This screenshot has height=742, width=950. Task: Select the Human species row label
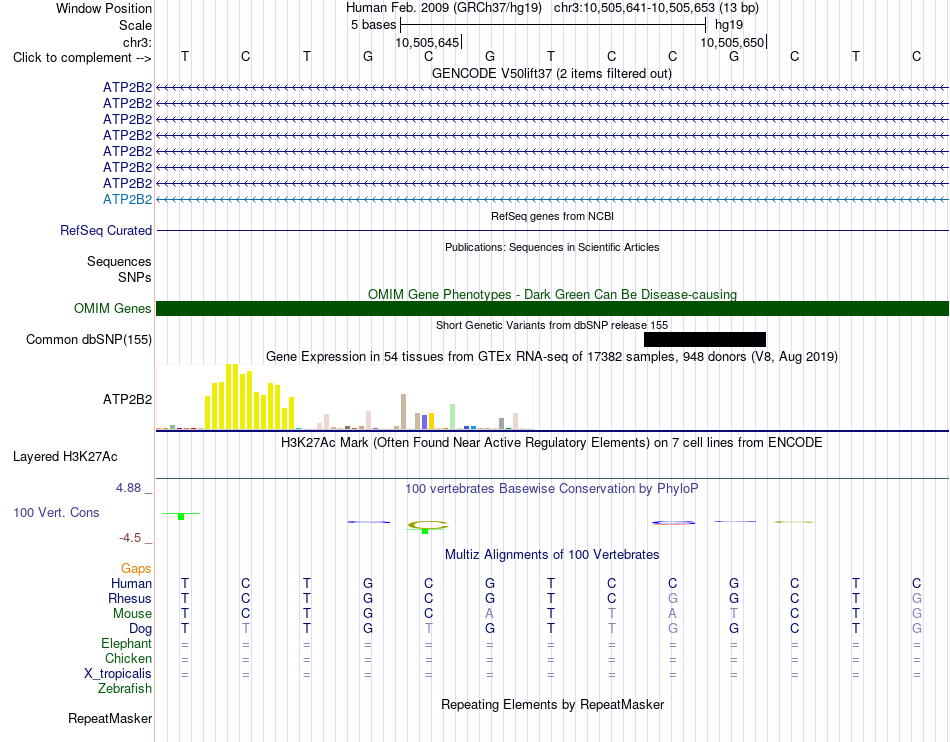click(131, 583)
